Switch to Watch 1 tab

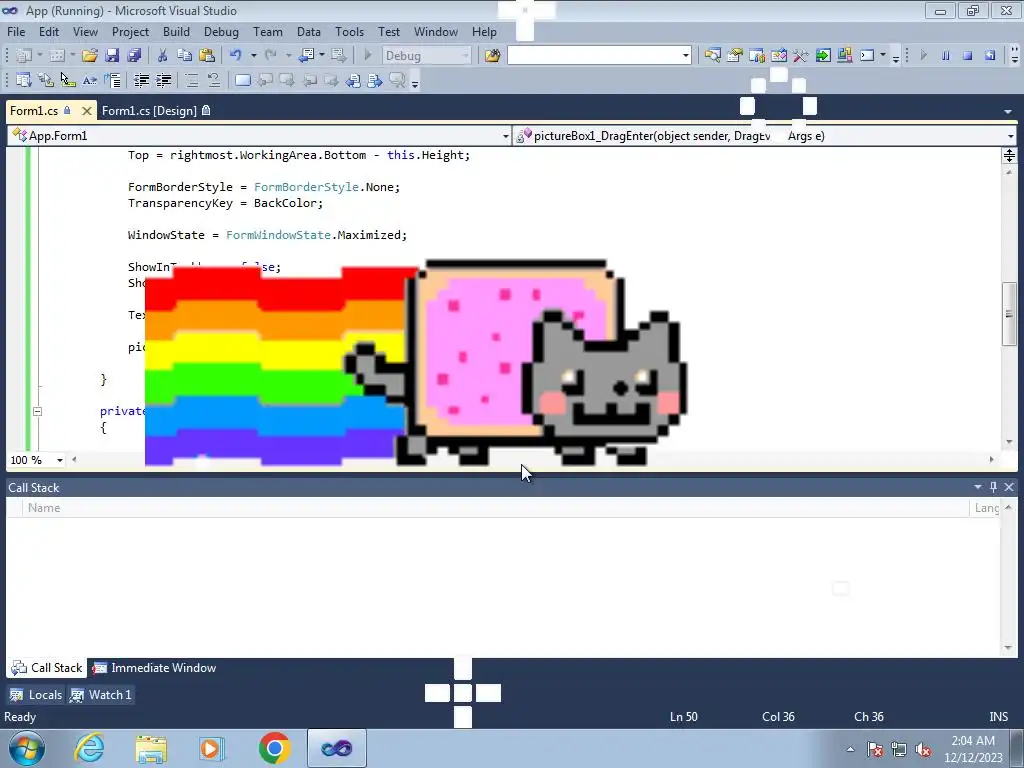pyautogui.click(x=101, y=695)
